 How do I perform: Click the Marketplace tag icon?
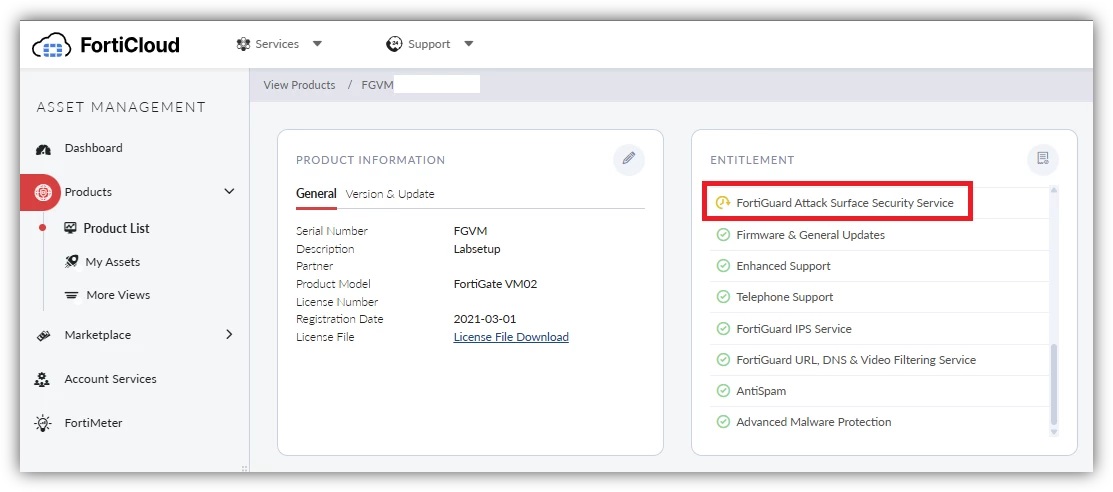coord(43,335)
